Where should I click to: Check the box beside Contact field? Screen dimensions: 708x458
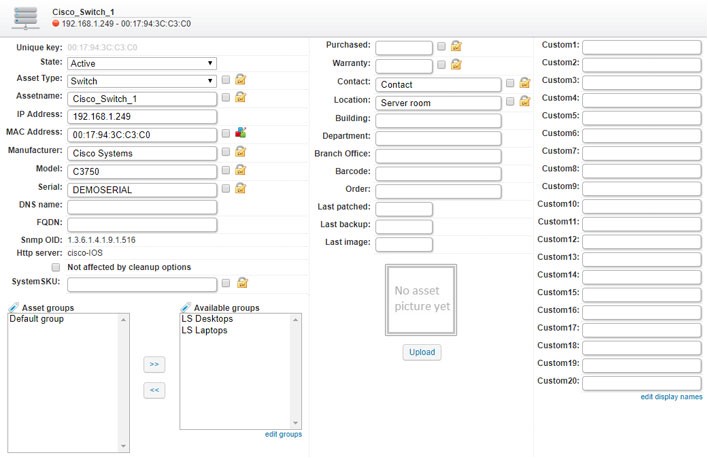[x=510, y=83]
